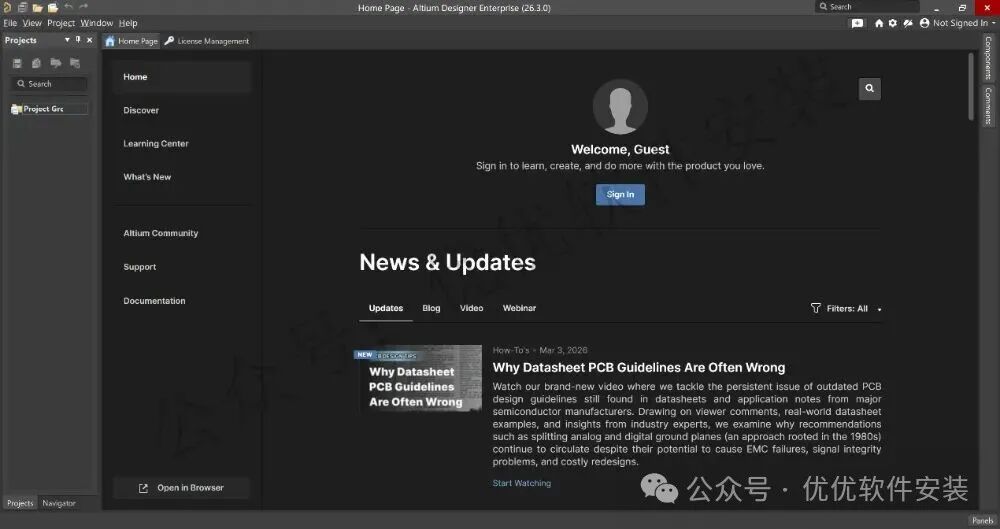Switch to the License Management tab
The height and width of the screenshot is (529, 1000).
[x=207, y=41]
